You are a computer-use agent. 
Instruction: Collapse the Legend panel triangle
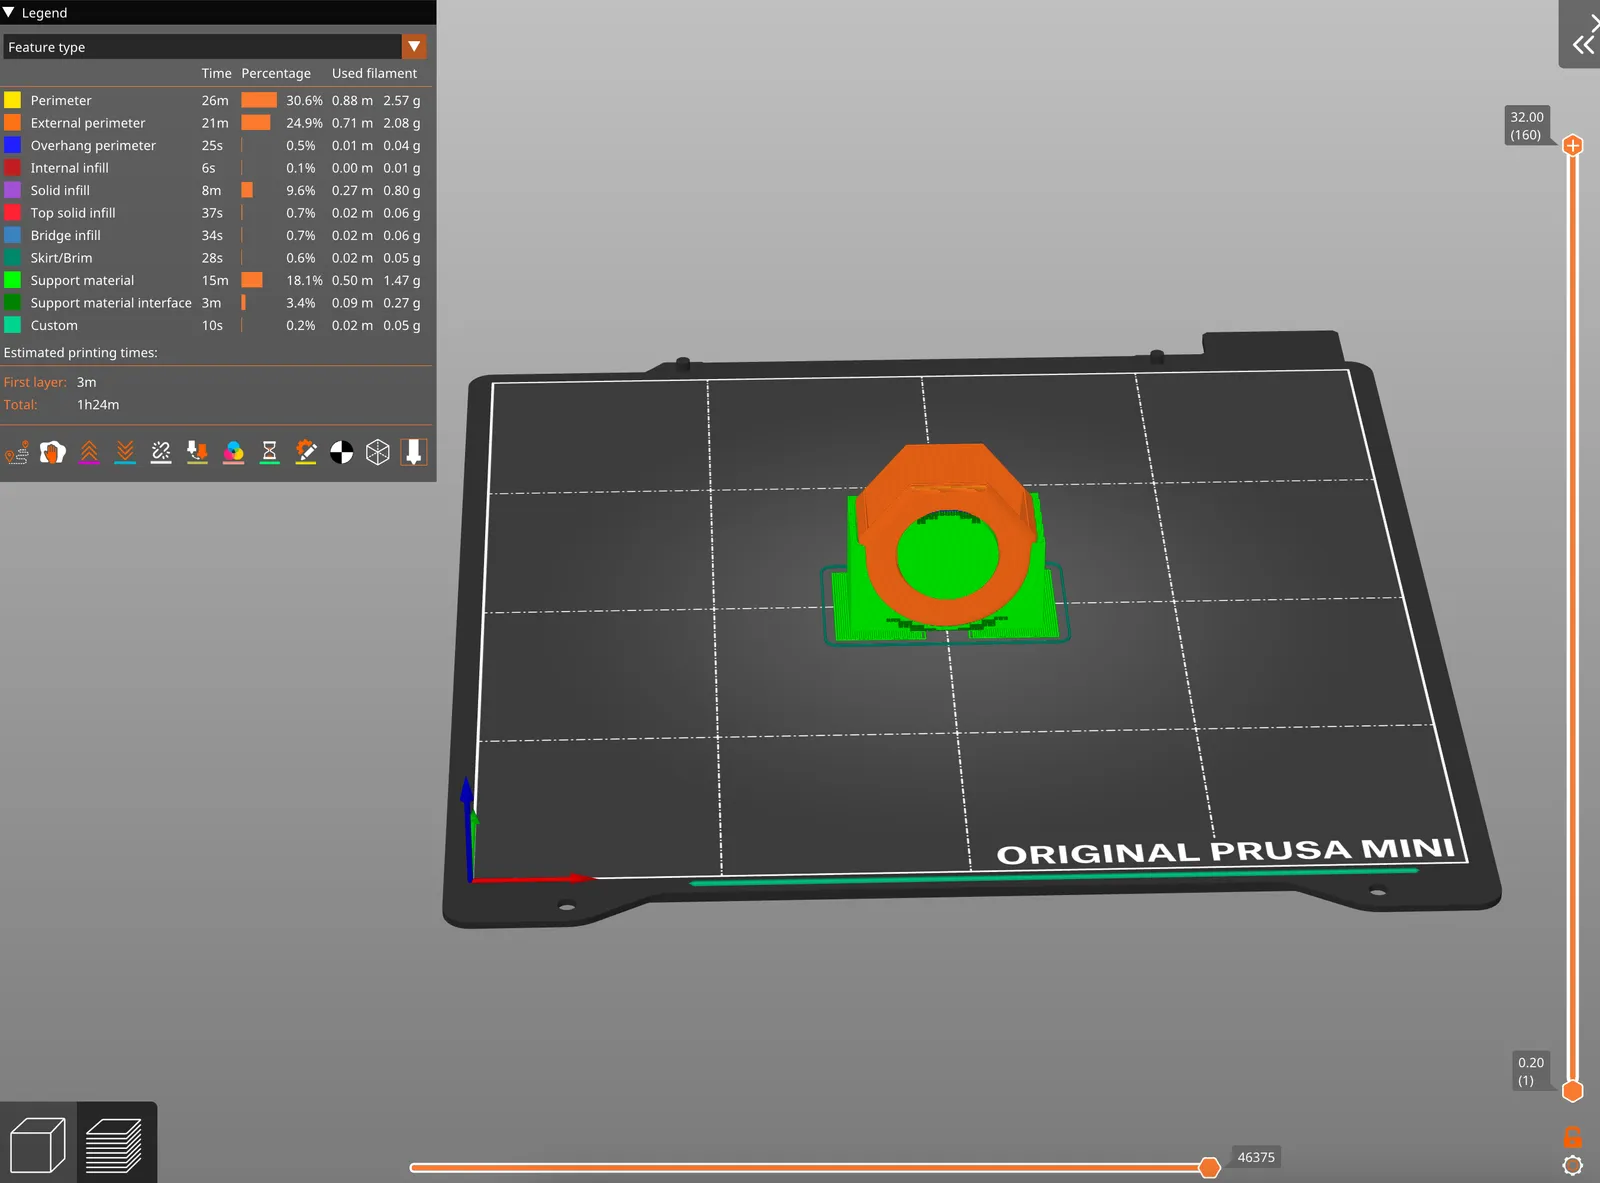coord(9,13)
